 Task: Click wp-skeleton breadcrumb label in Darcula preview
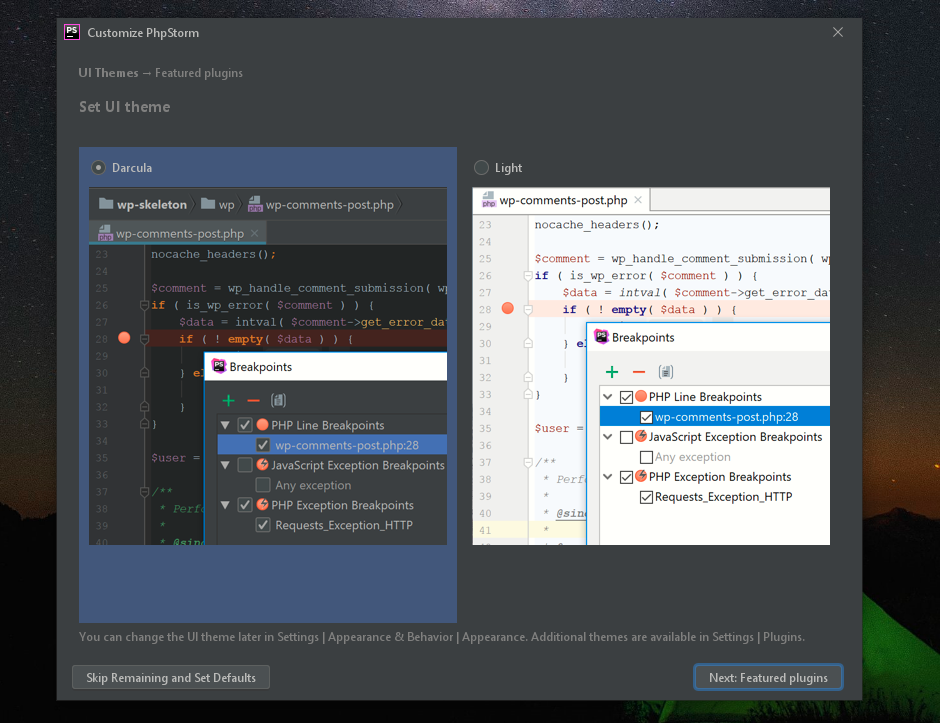tap(152, 204)
